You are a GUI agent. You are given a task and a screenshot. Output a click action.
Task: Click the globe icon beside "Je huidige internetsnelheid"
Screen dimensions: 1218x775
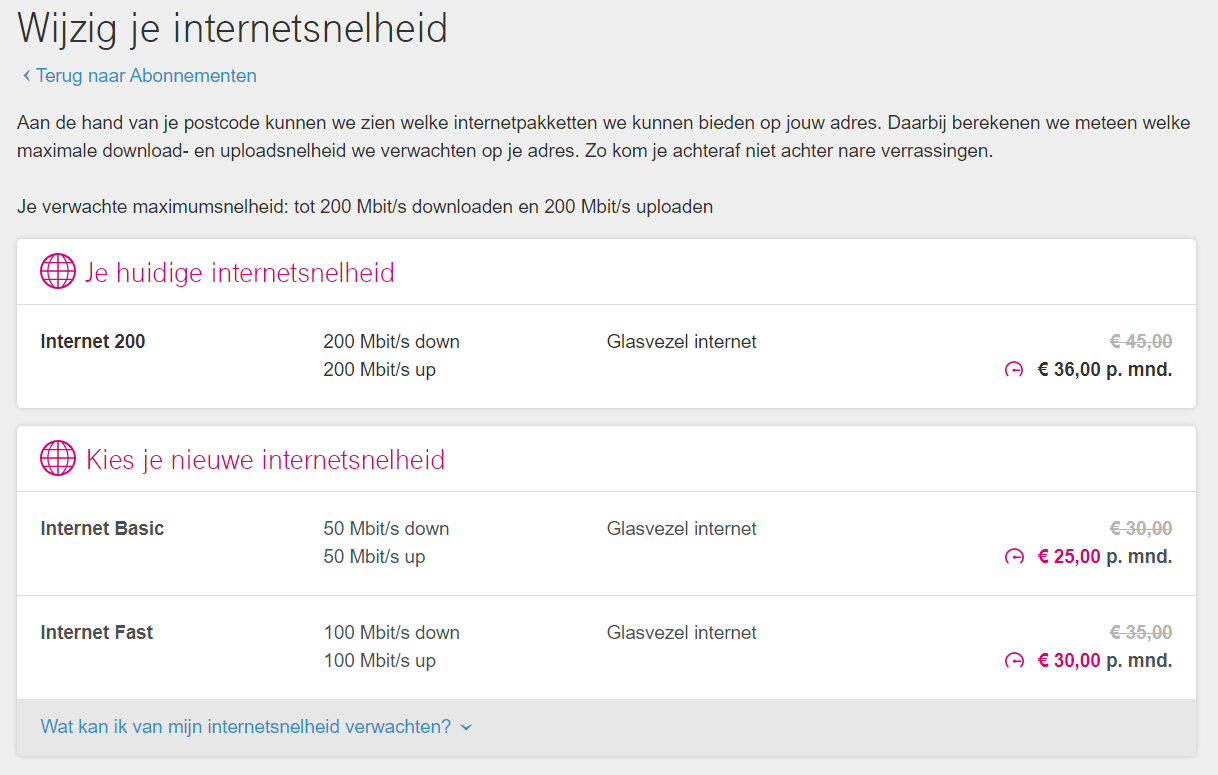pyautogui.click(x=58, y=271)
